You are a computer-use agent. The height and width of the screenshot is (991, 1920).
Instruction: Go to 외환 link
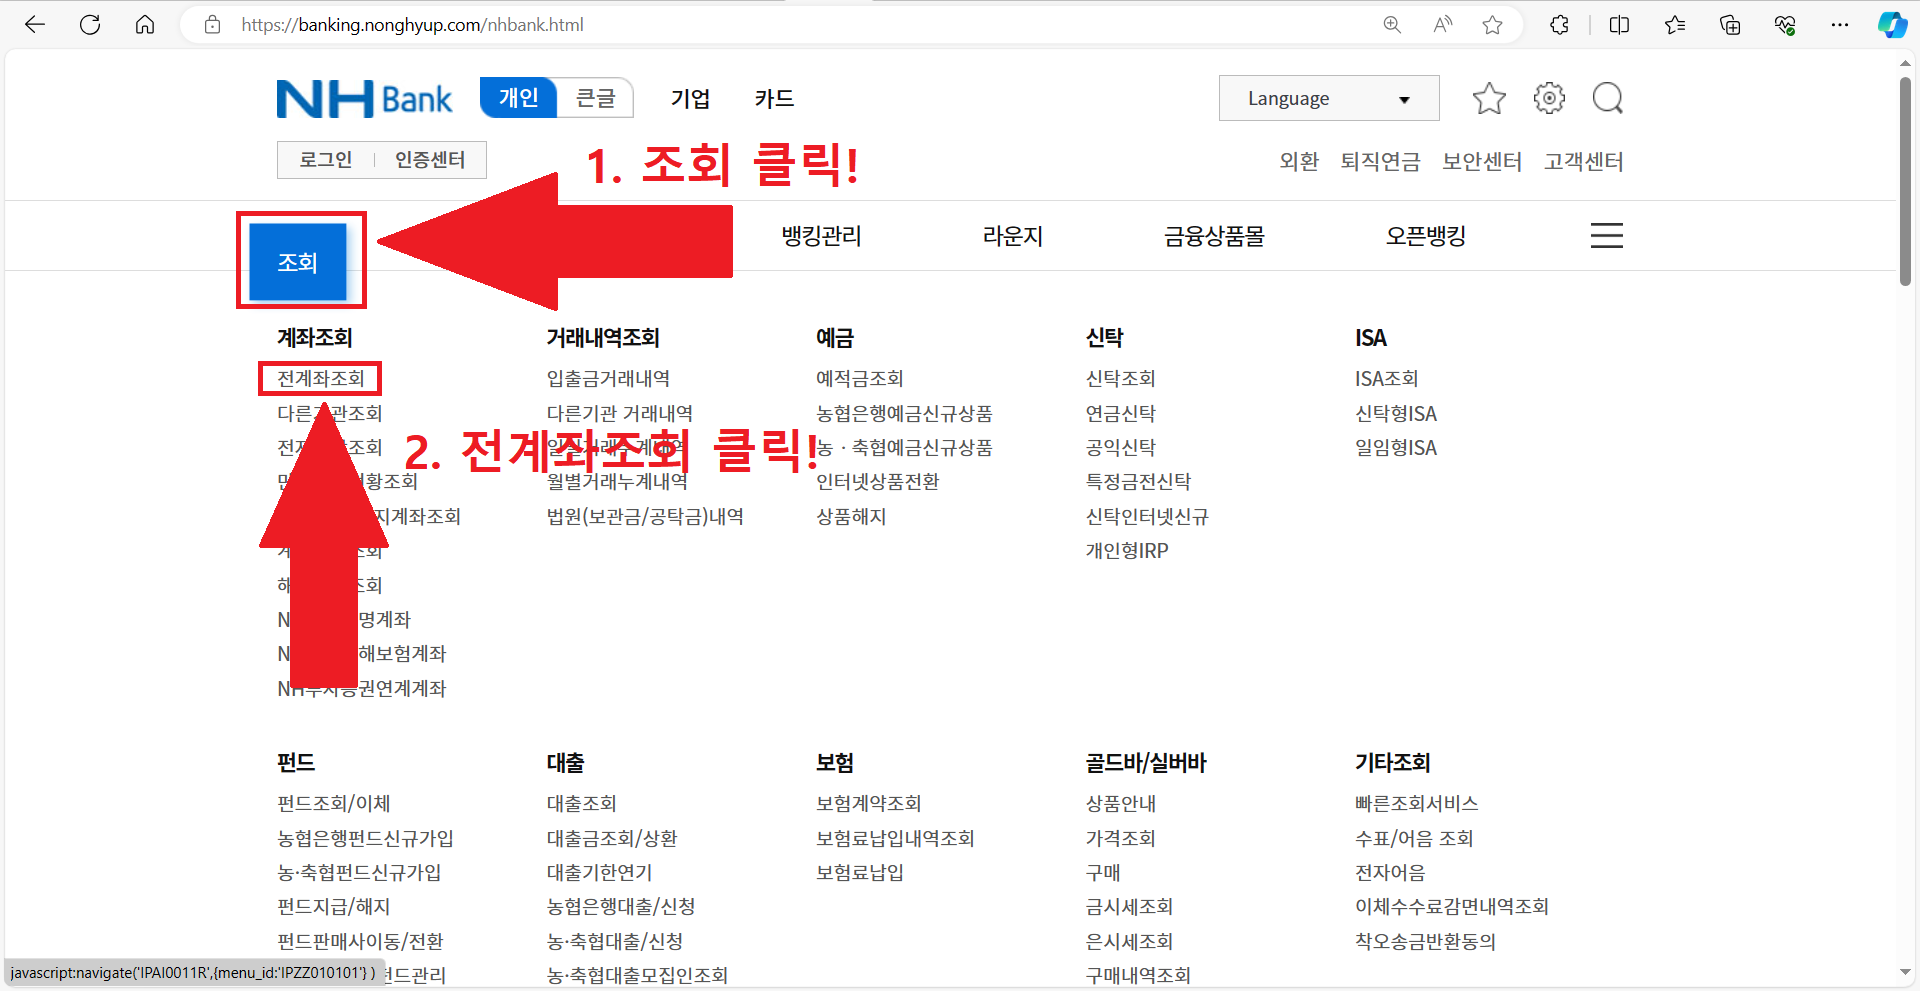(x=1299, y=162)
